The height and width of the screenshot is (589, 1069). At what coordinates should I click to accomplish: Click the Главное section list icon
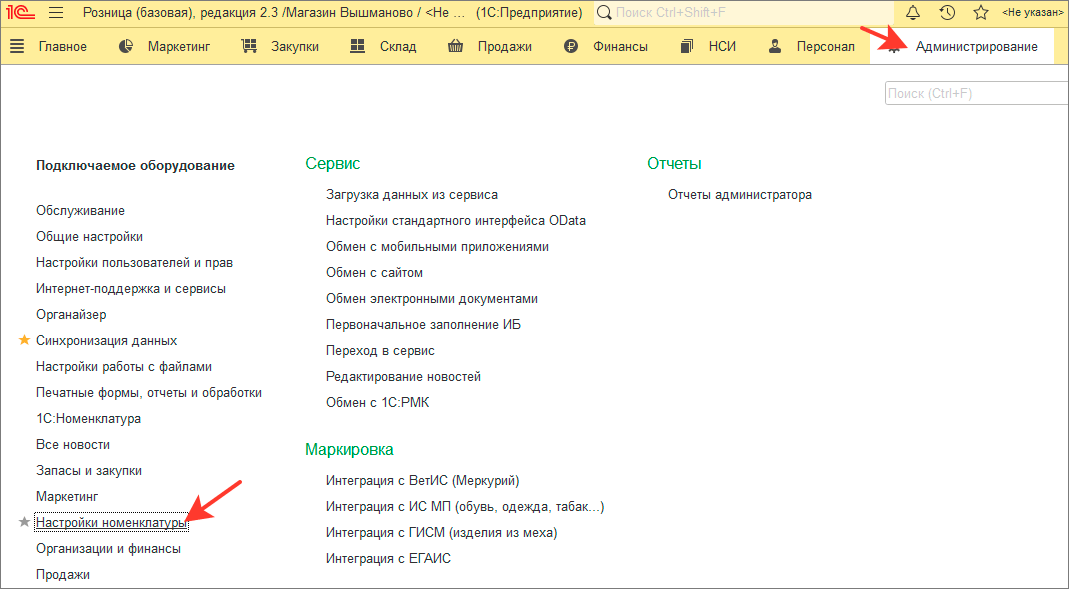click(17, 46)
